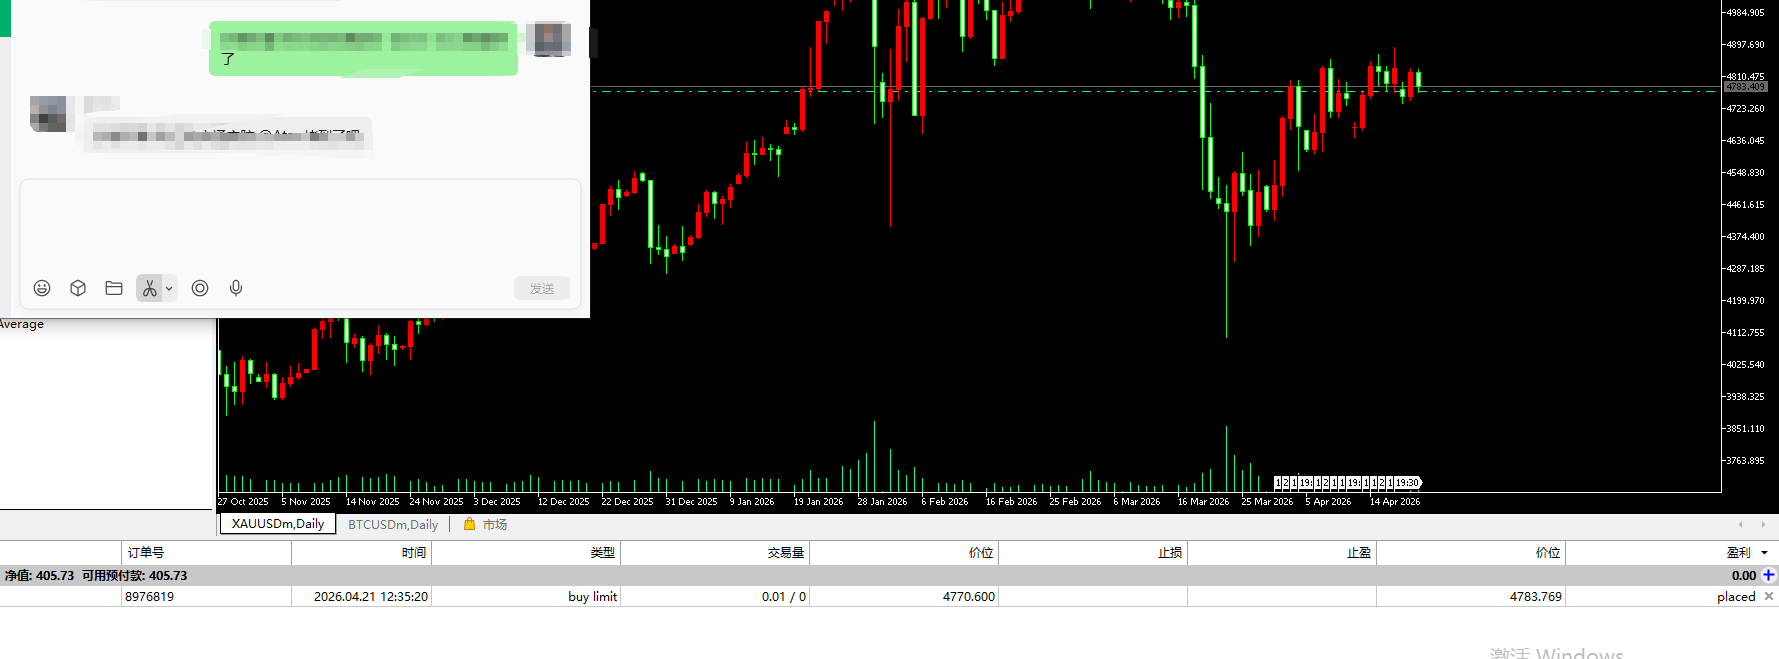The image size is (1779, 659).
Task: Click the microphone voice input icon
Action: coord(236,288)
